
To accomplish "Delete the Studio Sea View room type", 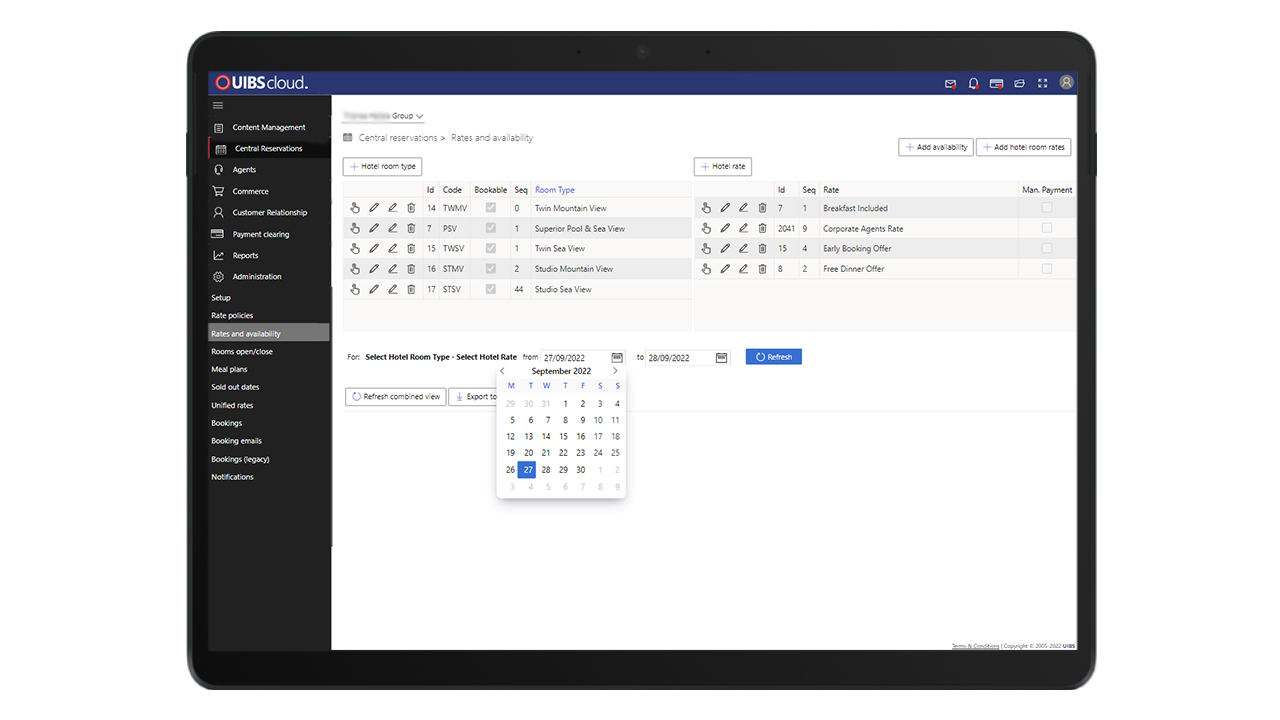I will [x=411, y=289].
